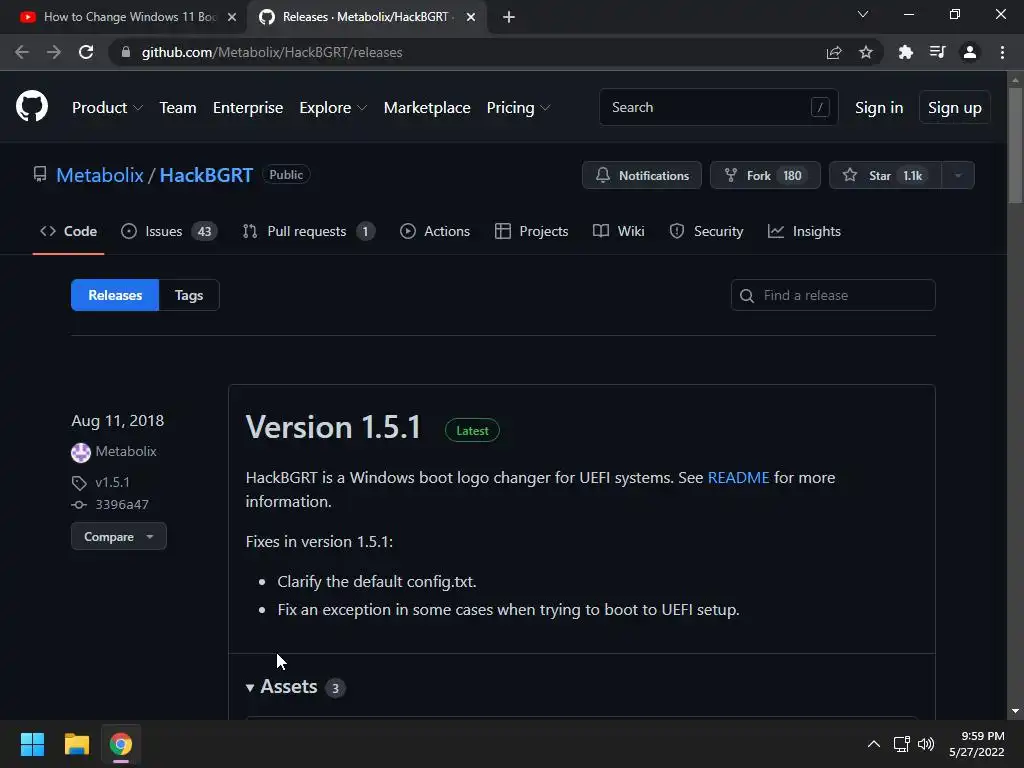Viewport: 1024px width, 768px height.
Task: Open a new tab with the plus icon
Action: coord(509,17)
